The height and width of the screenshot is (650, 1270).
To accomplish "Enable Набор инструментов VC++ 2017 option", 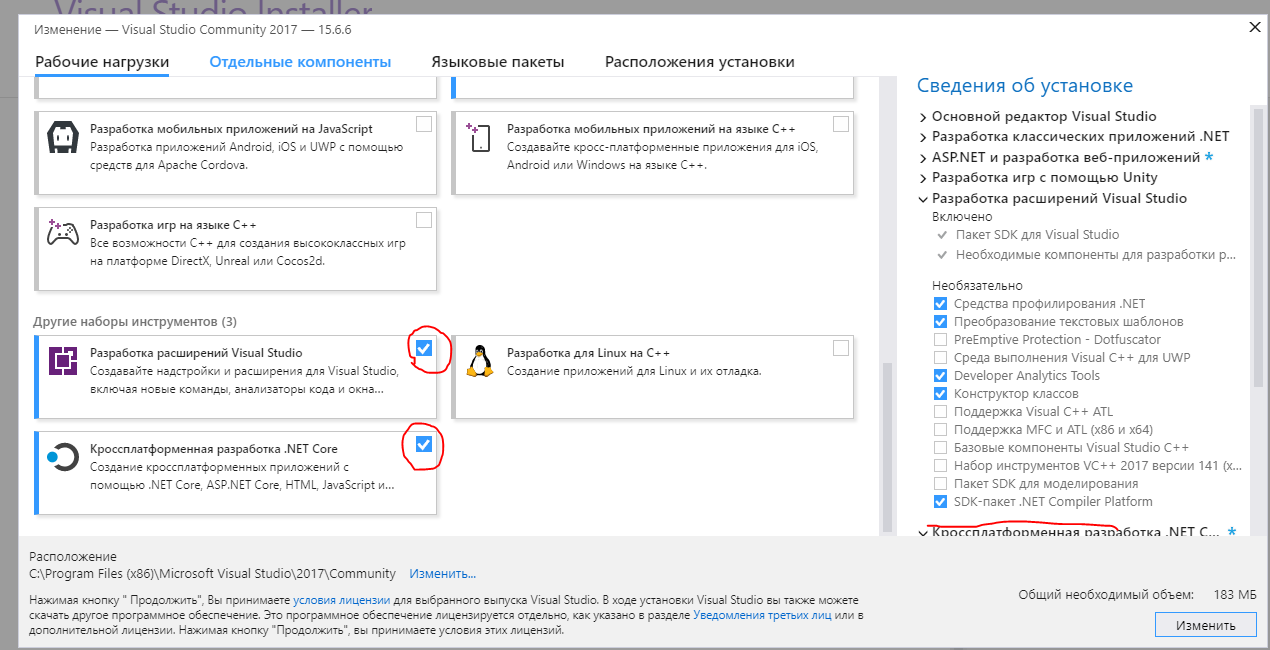I will 940,465.
